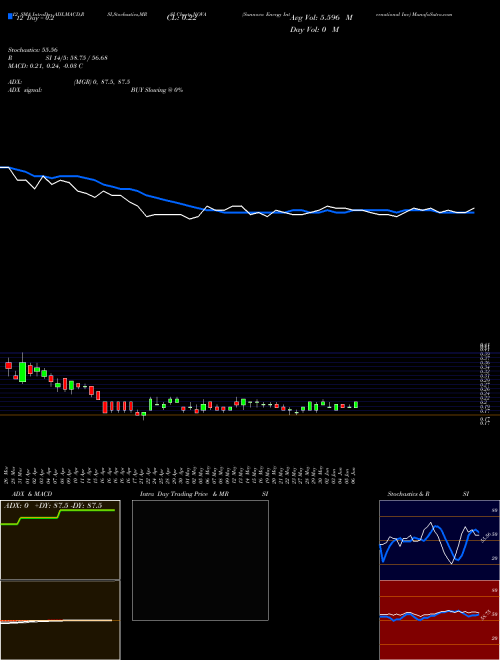Image resolution: width=500 pixels, height=660 pixels.
Task: Click the MACD line in lower ADX panel
Action: coord(56,621)
